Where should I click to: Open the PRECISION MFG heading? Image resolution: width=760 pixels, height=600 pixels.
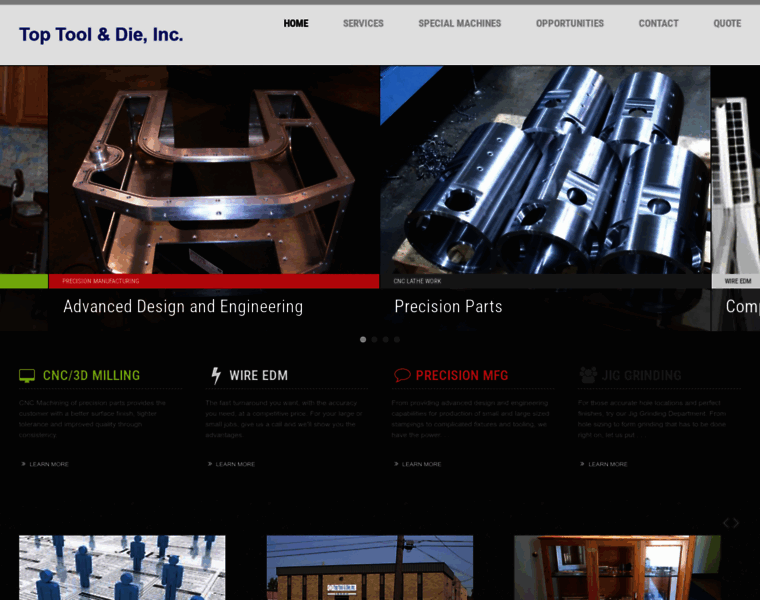462,376
